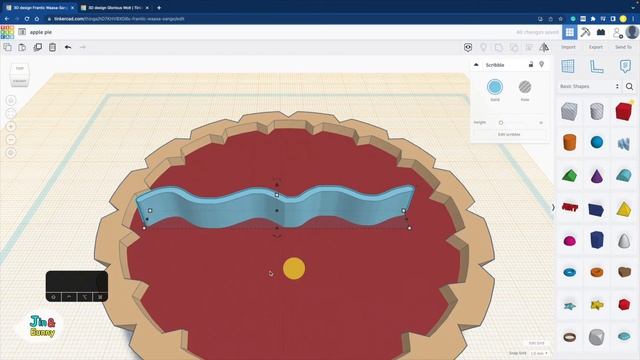This screenshot has width=640, height=360.
Task: Pick the striped hole Box shape
Action: (x=569, y=111)
